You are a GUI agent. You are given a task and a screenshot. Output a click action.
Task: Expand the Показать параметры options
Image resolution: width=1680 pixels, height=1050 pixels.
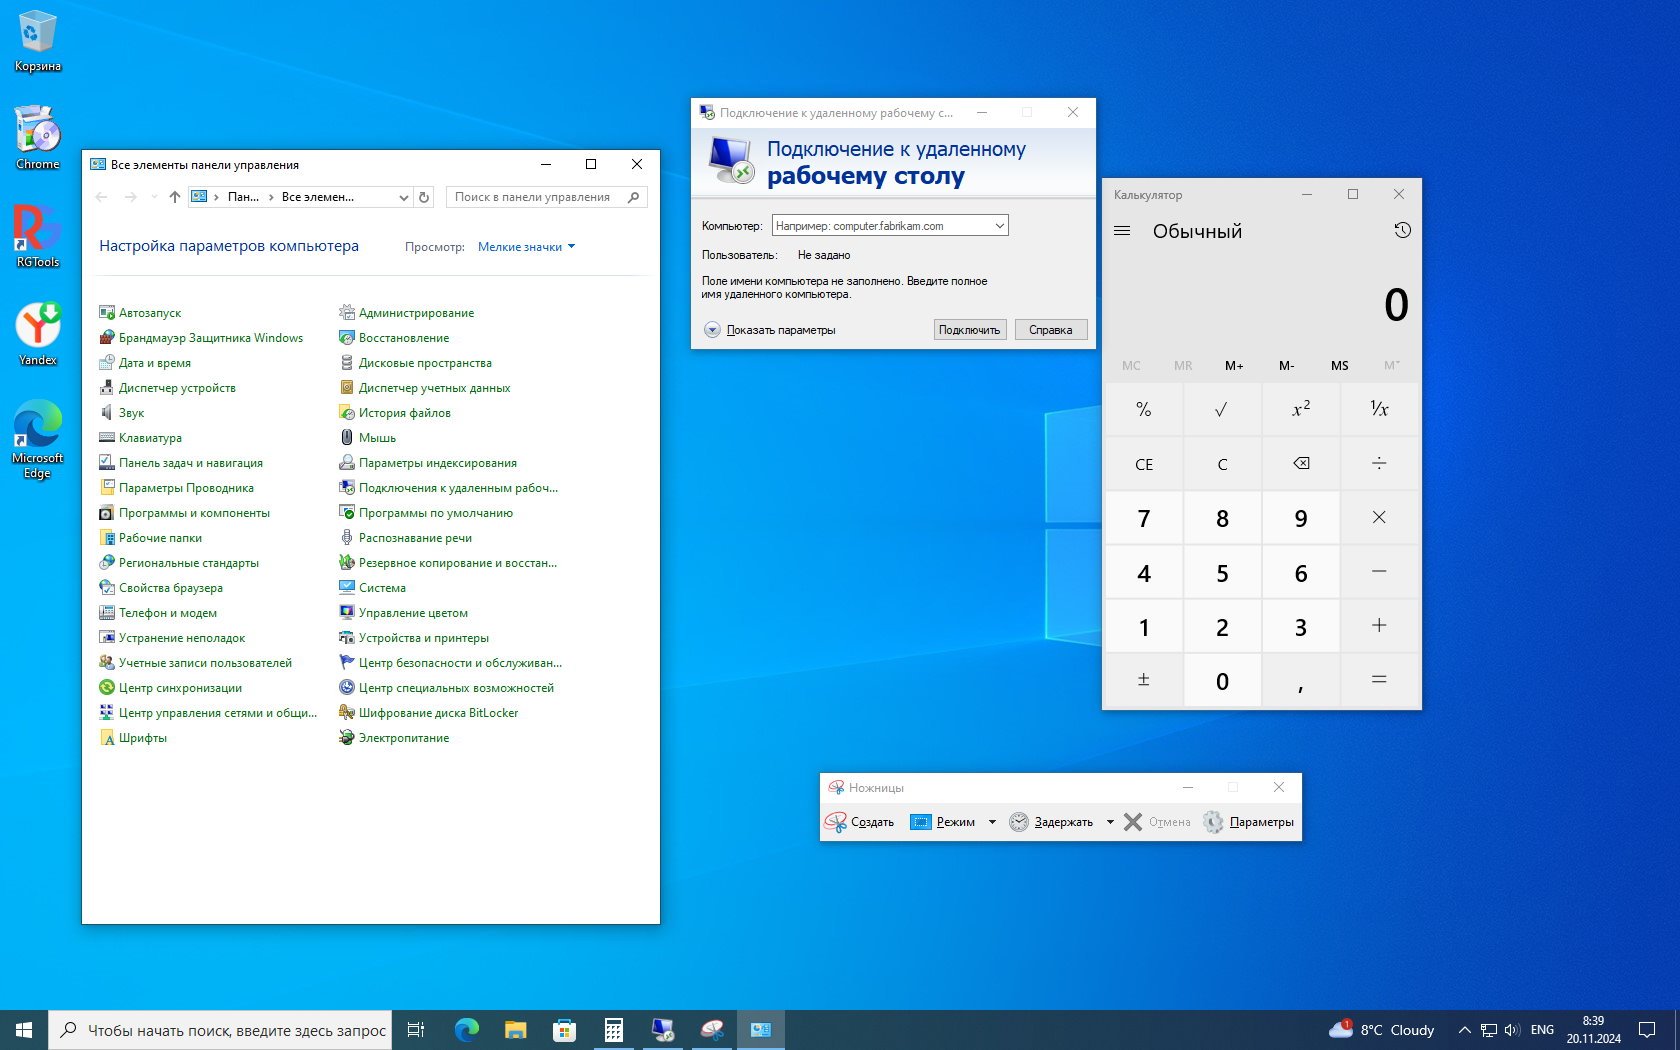(712, 330)
